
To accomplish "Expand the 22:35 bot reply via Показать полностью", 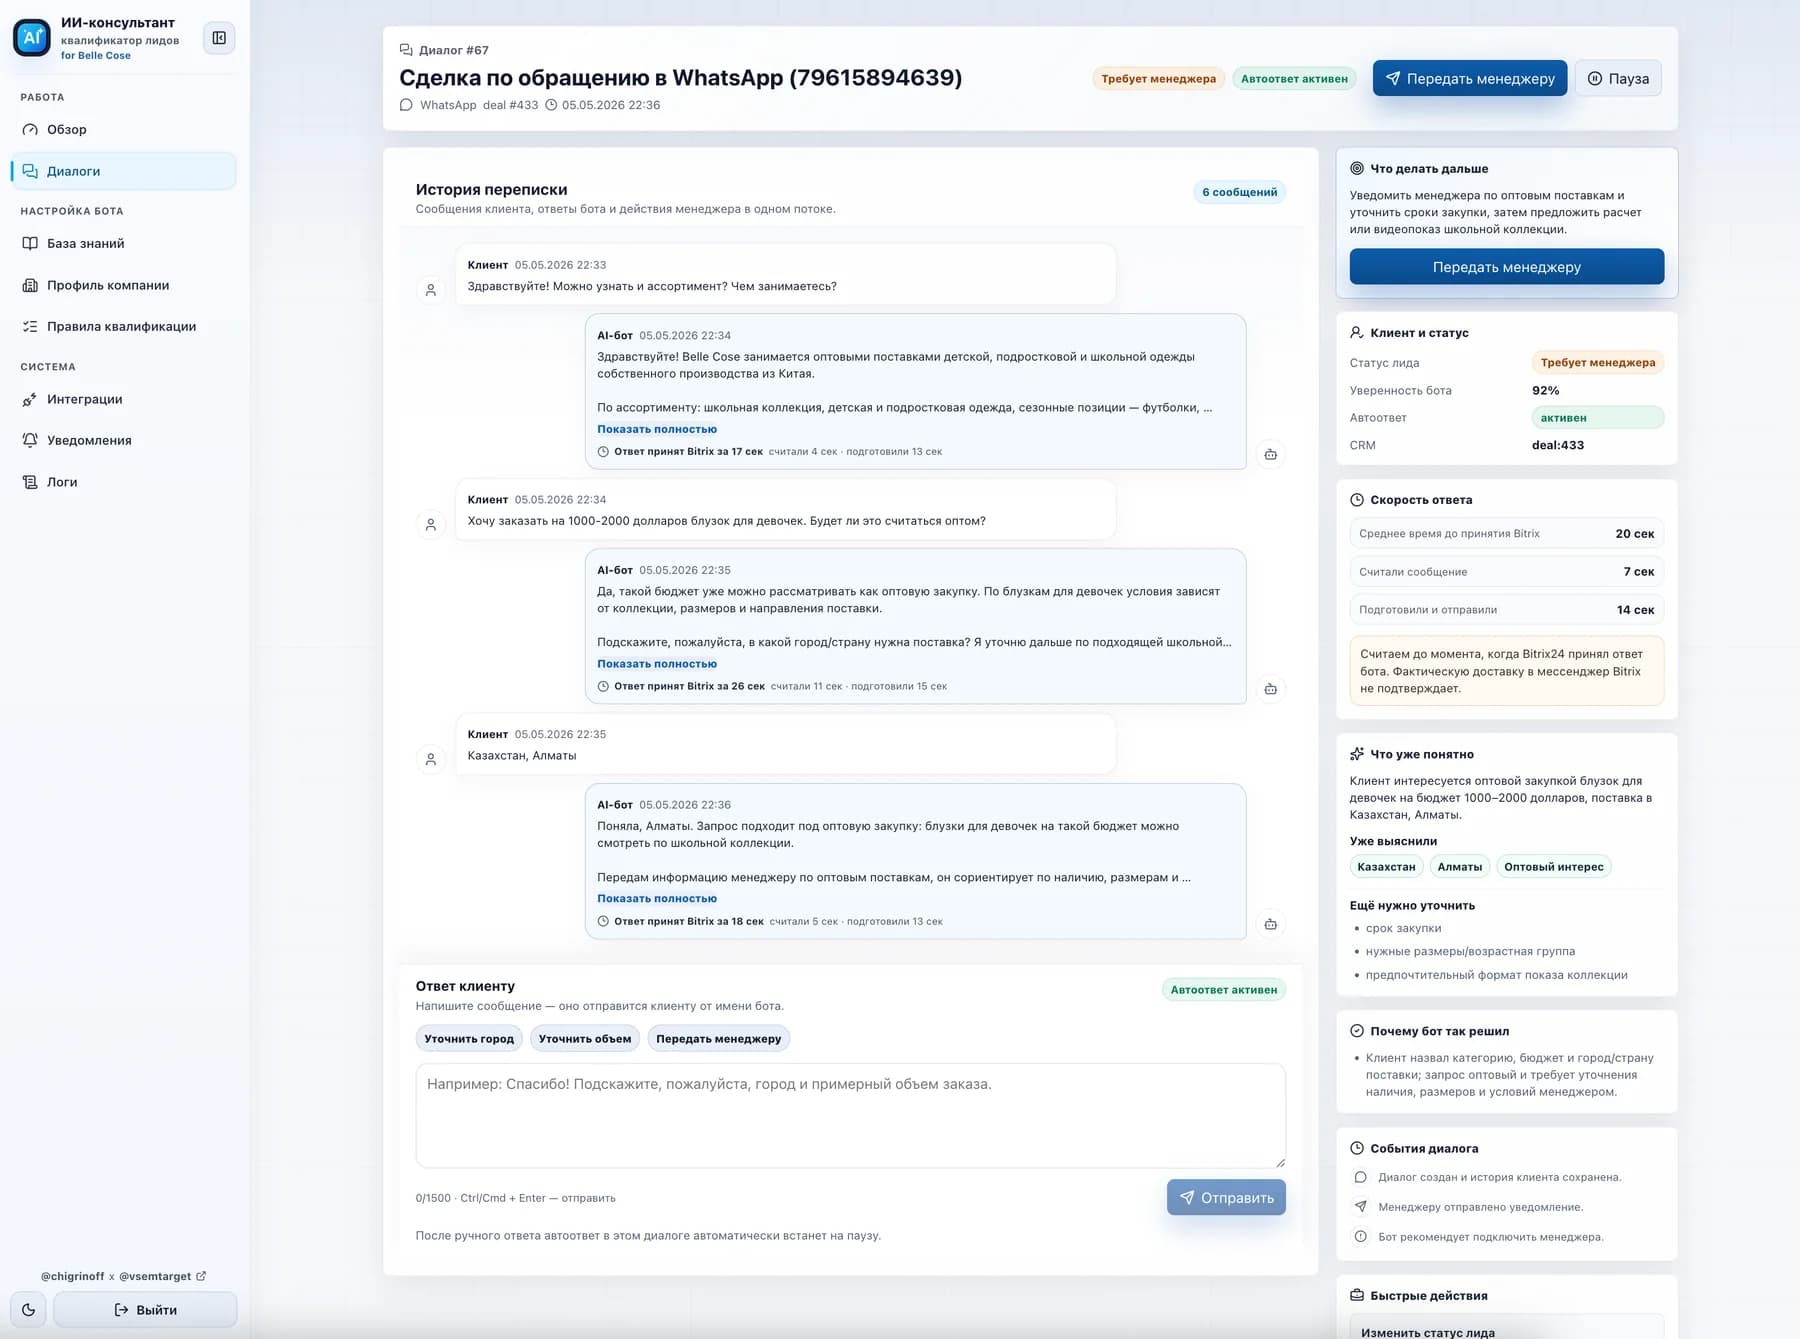I will (657, 664).
